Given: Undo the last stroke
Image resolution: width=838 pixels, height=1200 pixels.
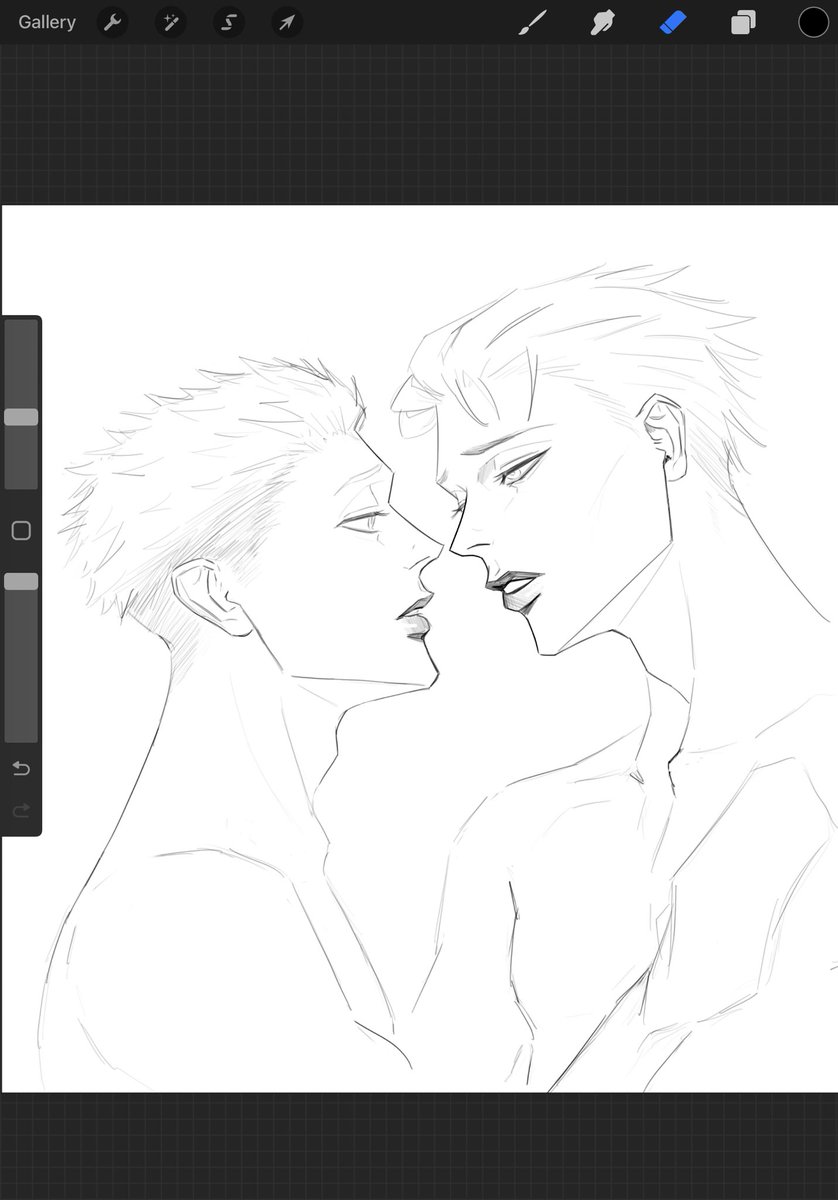Looking at the screenshot, I should pos(21,768).
